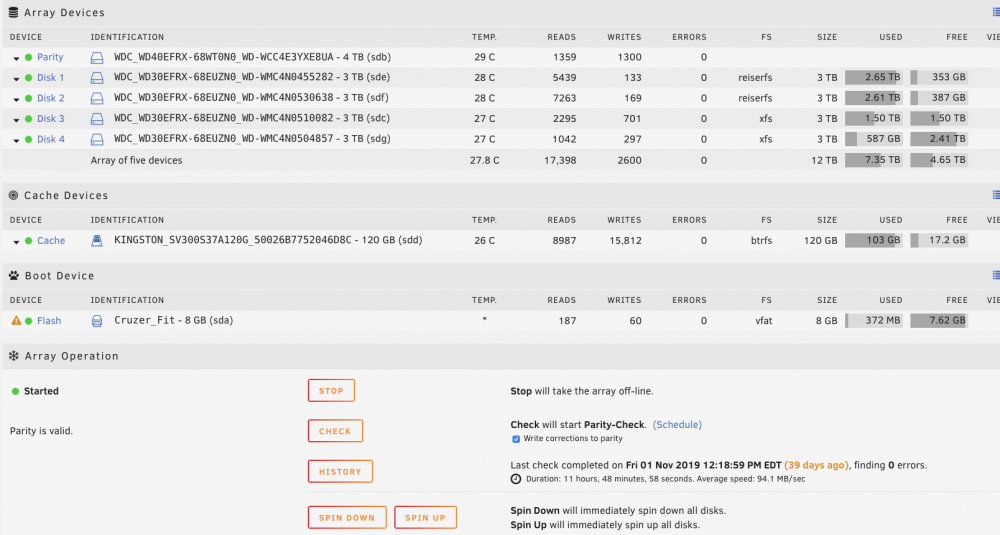The width and height of the screenshot is (1000, 535).
Task: Click Cache used 103 GB bar
Action: 874,240
